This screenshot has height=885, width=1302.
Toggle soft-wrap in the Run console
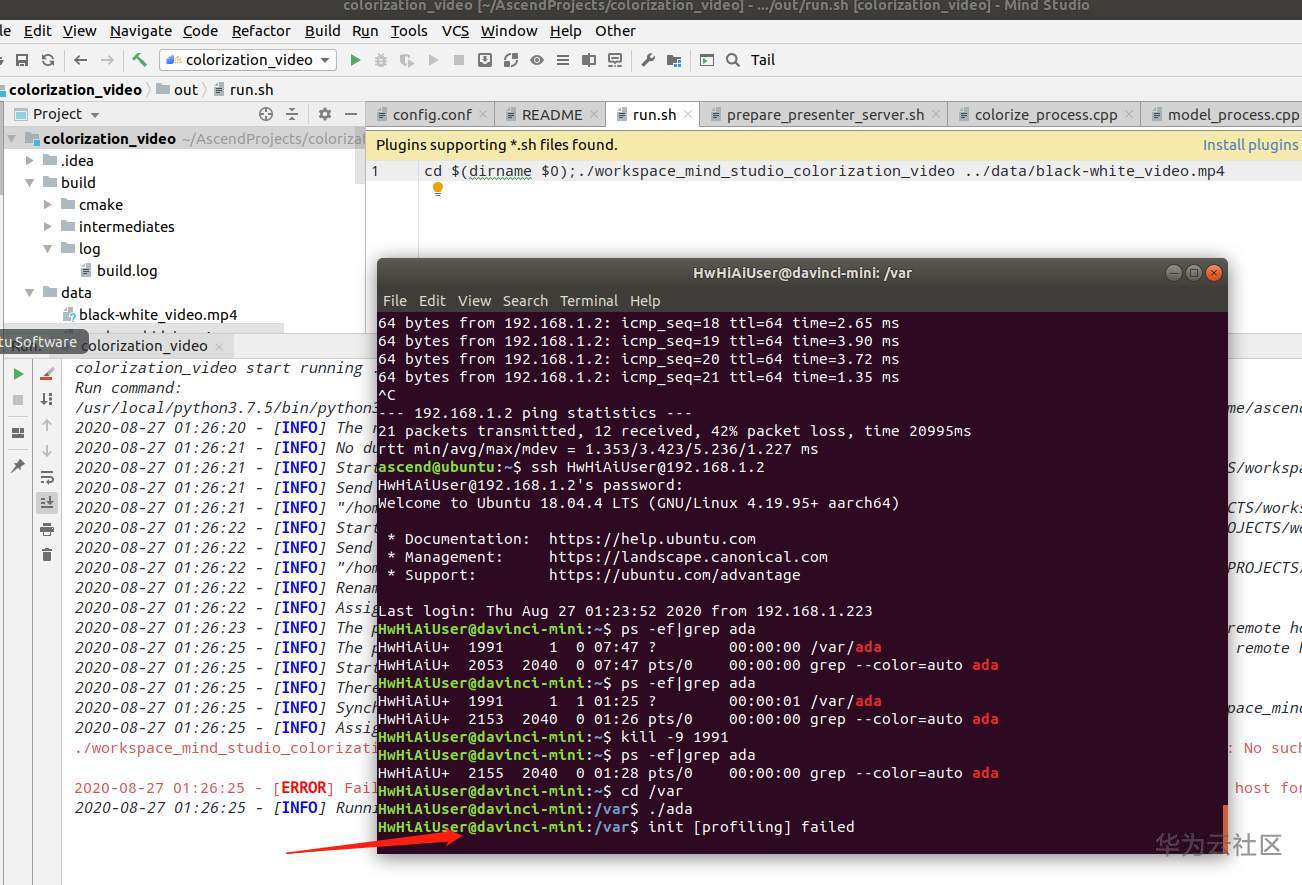click(x=47, y=477)
